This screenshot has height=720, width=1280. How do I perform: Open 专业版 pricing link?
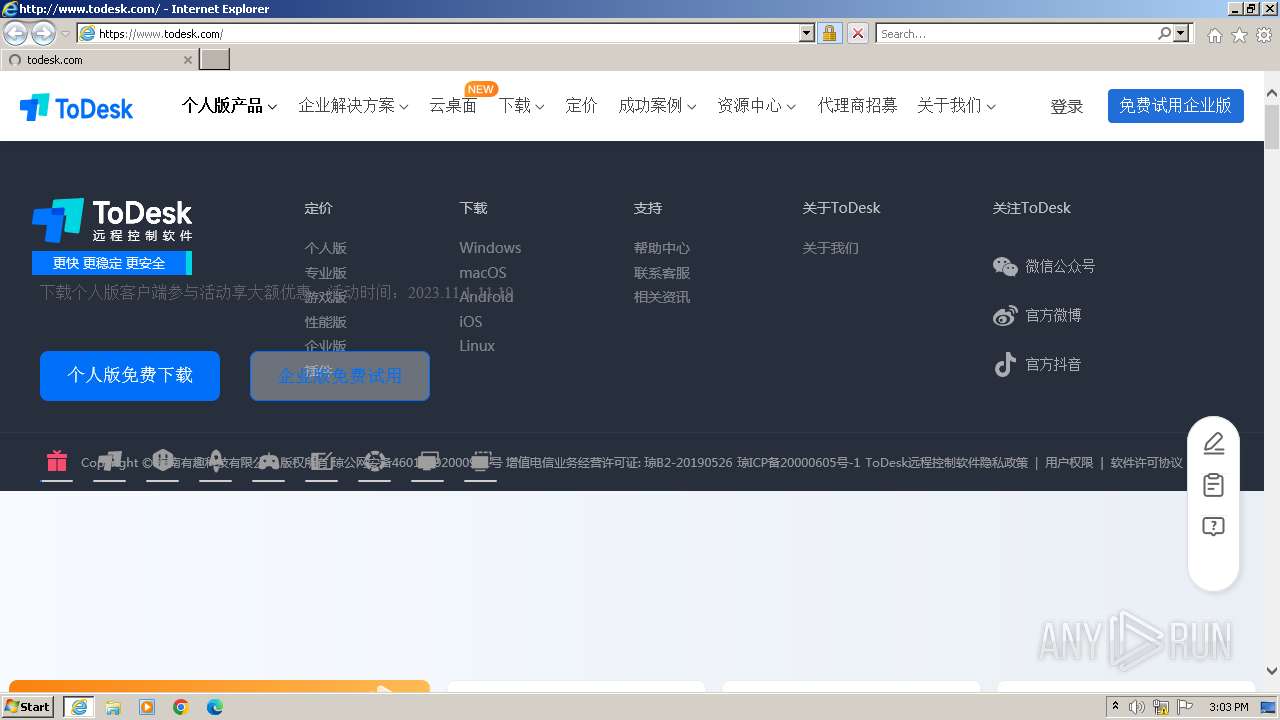(x=325, y=273)
